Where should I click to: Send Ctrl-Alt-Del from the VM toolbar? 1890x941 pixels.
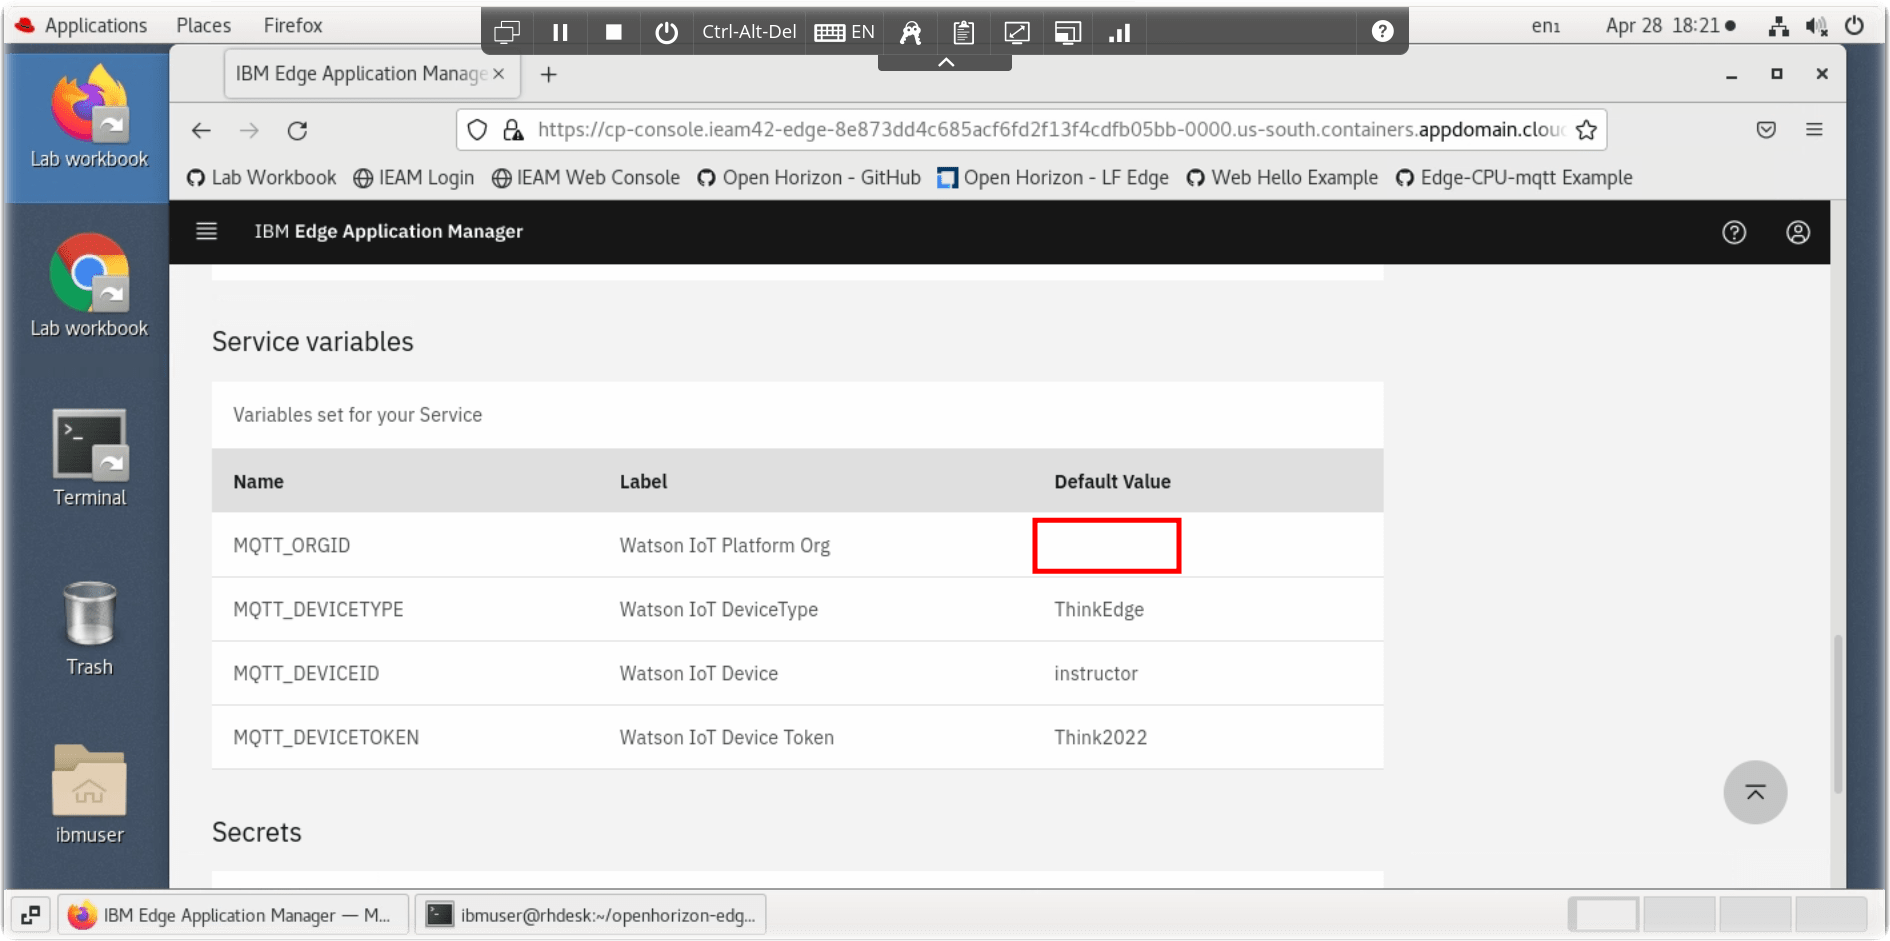point(749,32)
